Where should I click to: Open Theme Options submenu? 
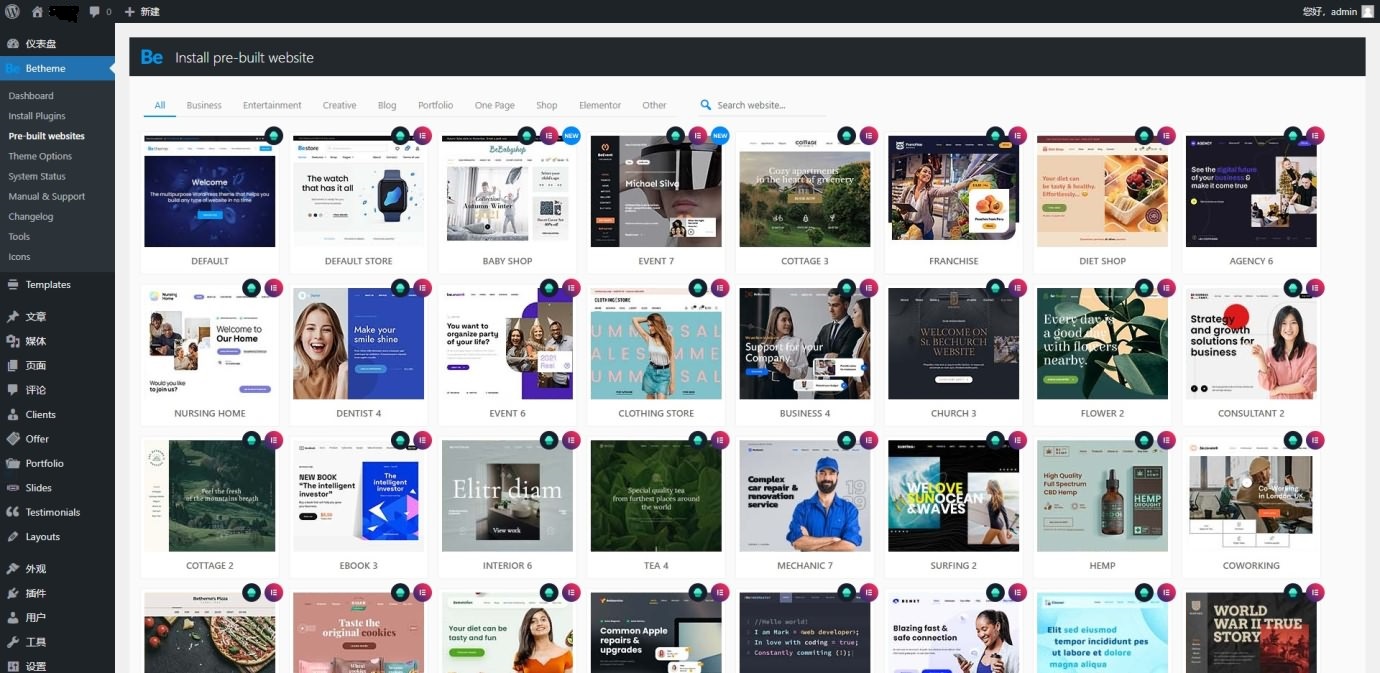[40, 156]
